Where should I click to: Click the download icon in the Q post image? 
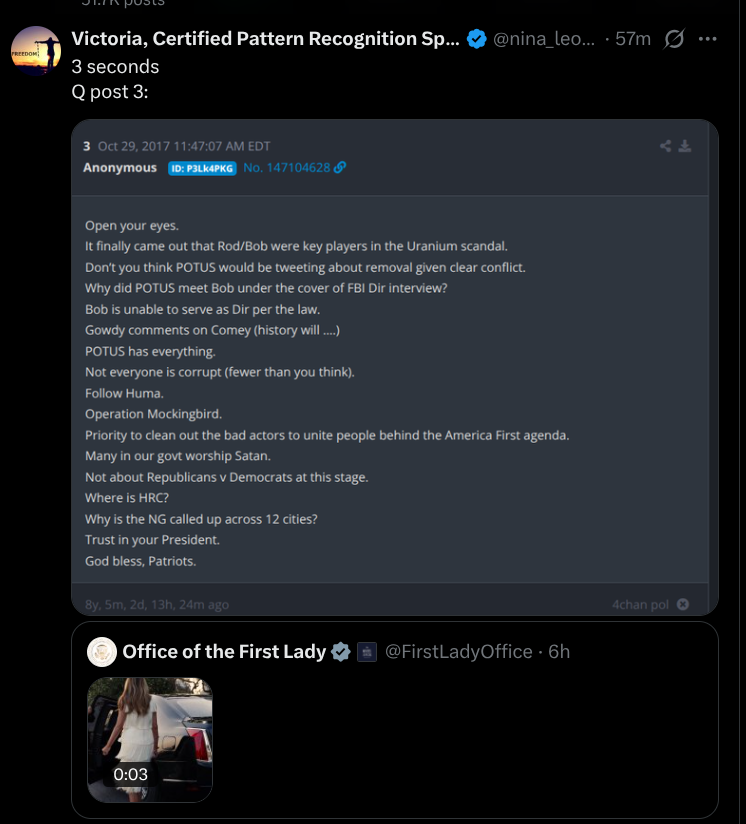pyautogui.click(x=685, y=146)
